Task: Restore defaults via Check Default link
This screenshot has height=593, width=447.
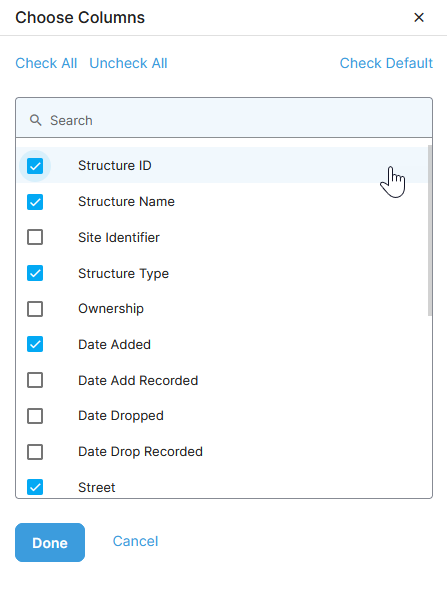Action: coord(386,63)
